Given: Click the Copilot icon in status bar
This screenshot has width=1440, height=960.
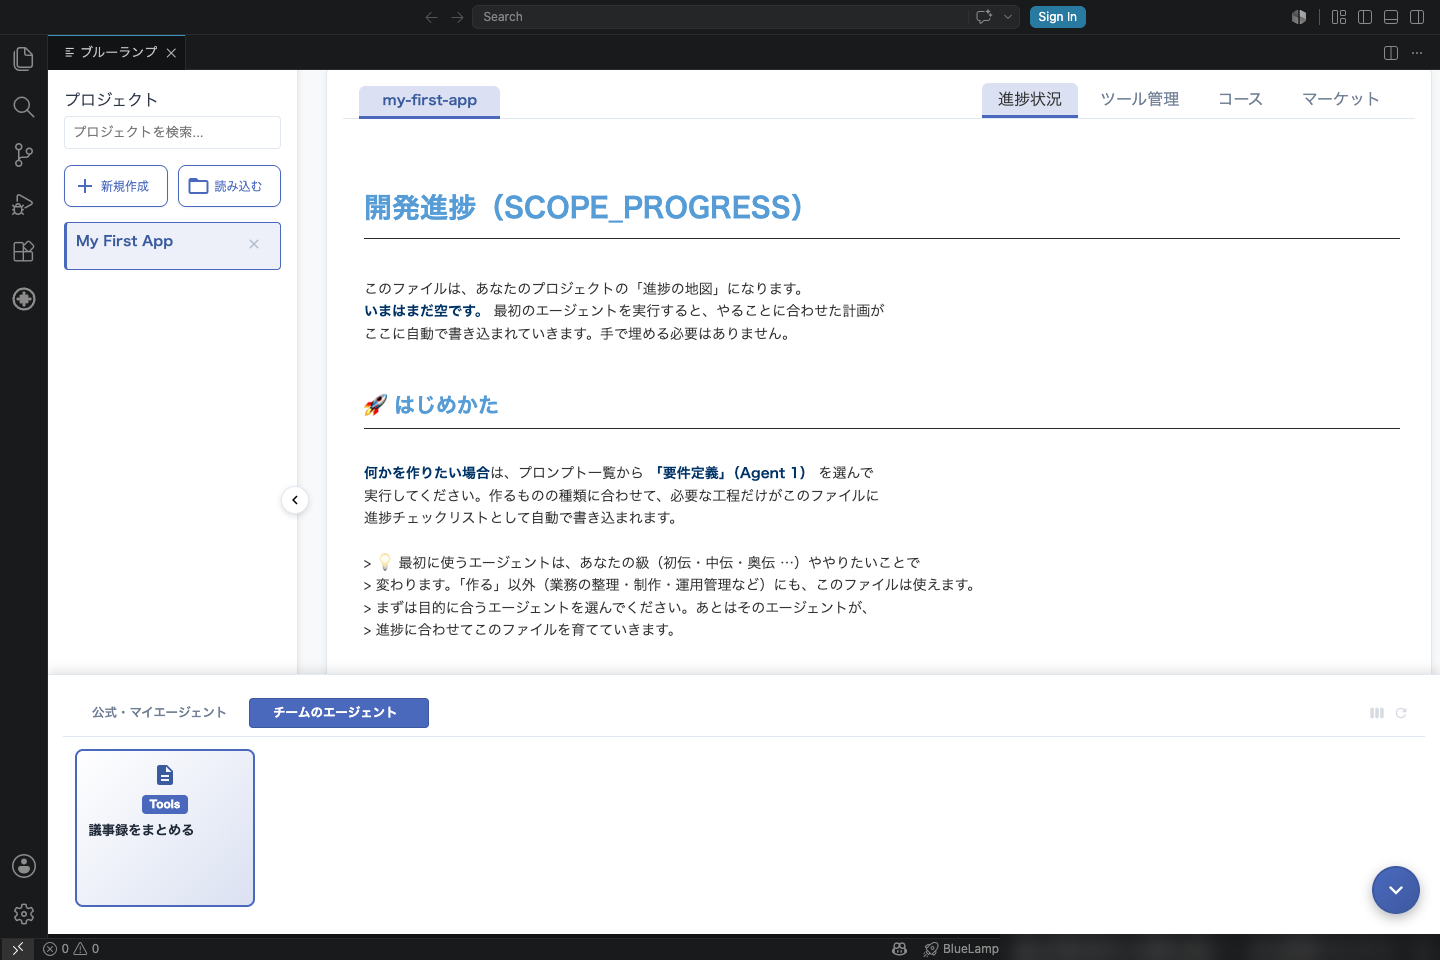Looking at the screenshot, I should pos(899,949).
